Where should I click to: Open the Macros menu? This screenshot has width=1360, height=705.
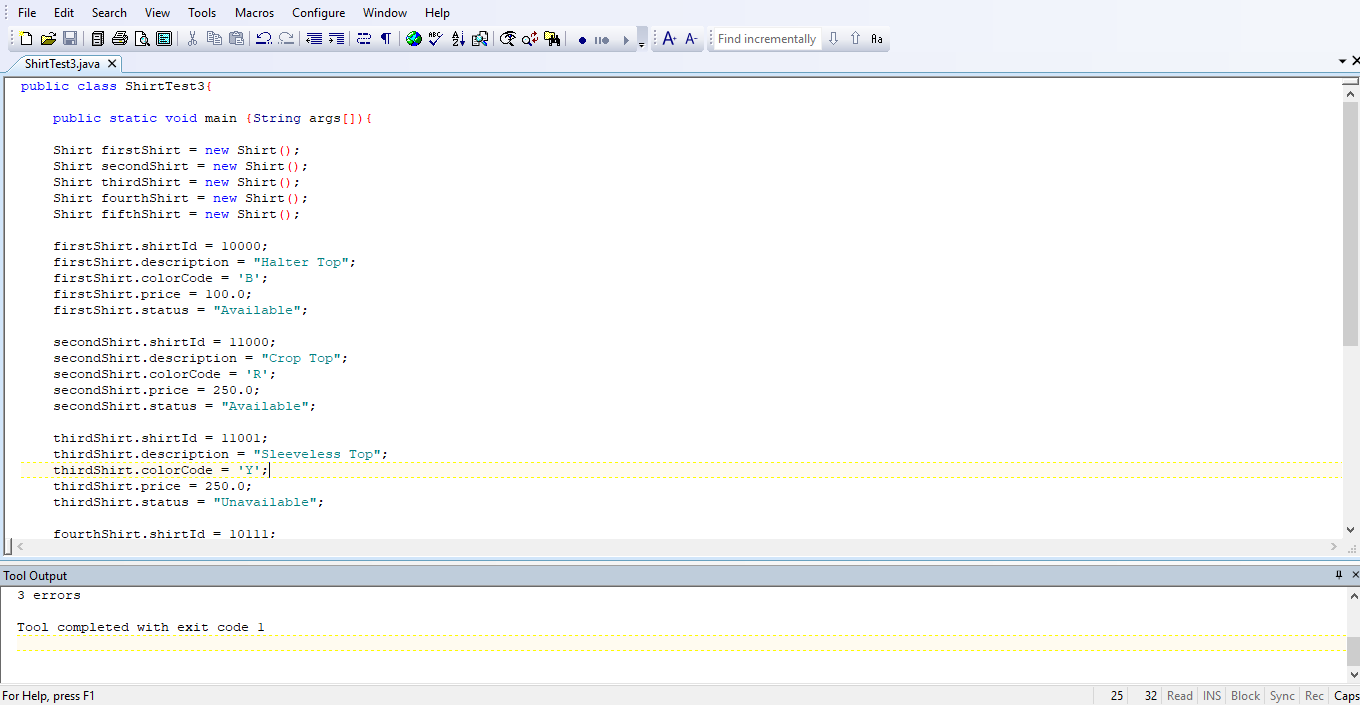coord(254,12)
